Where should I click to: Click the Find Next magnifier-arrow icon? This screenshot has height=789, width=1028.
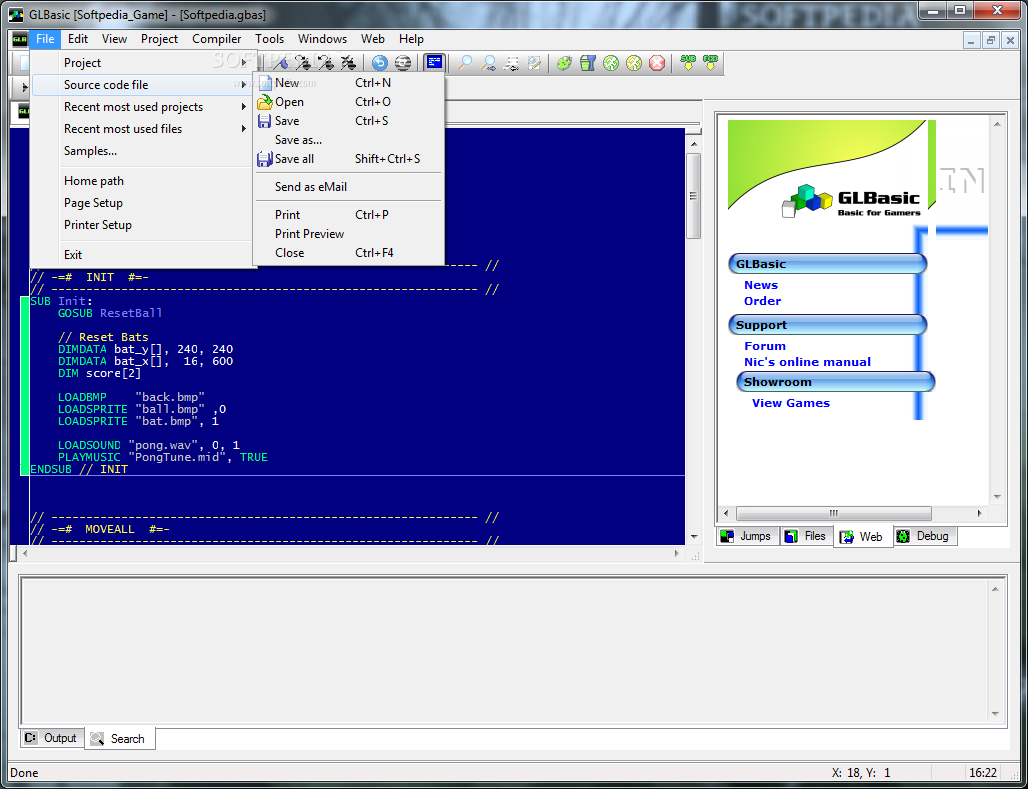[488, 63]
